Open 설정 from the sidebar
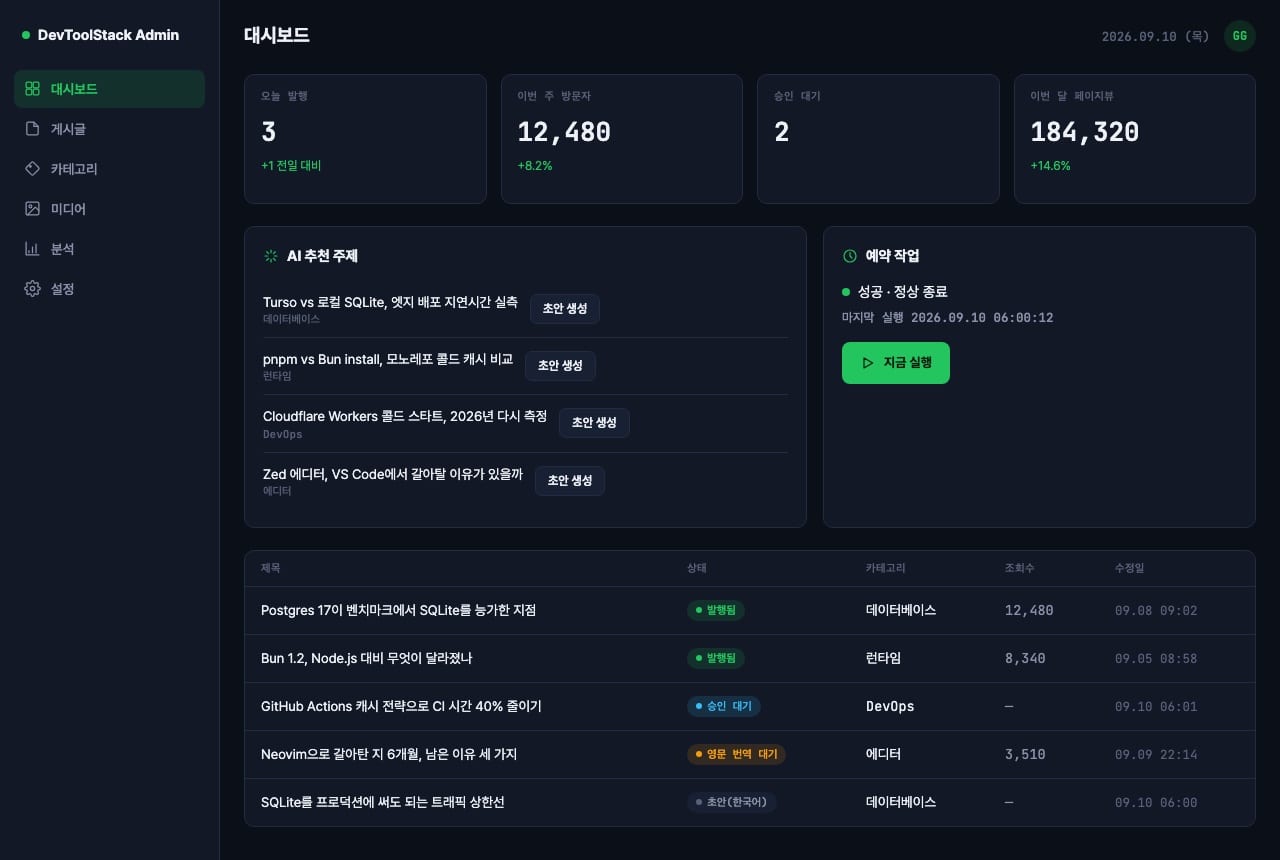The image size is (1280, 860). tap(110, 289)
